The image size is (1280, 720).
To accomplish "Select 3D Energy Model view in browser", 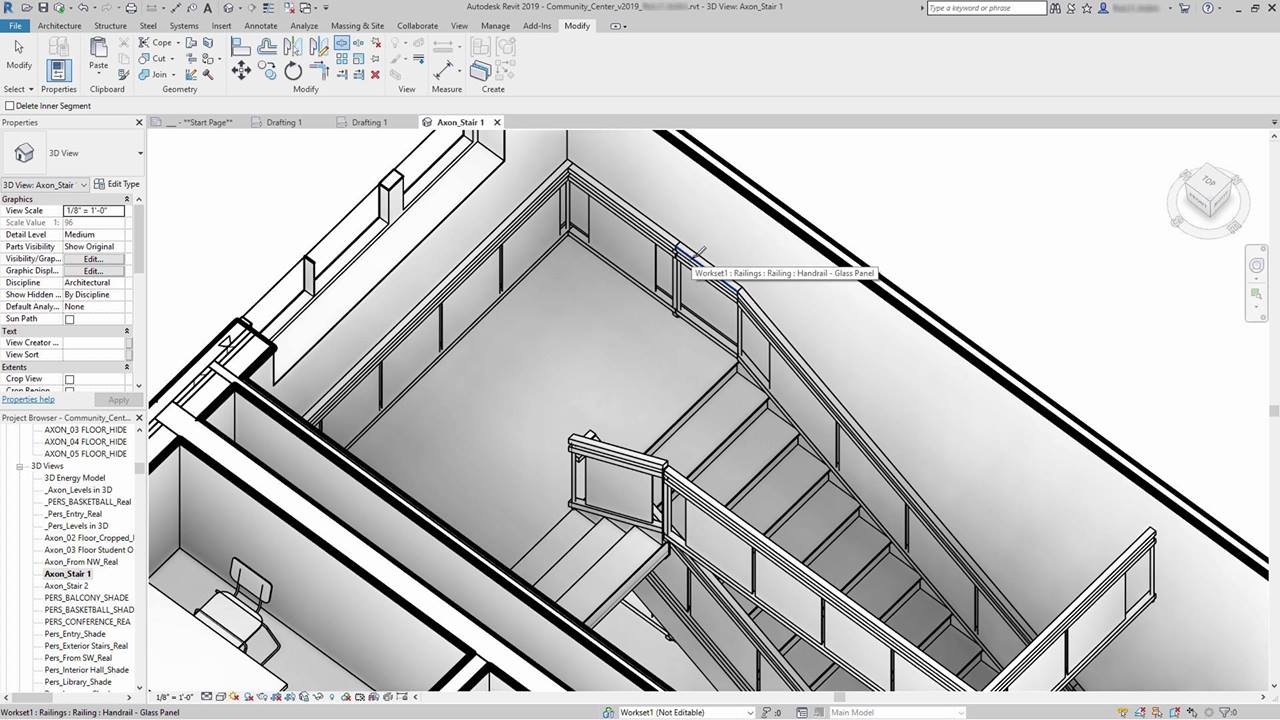I will (75, 478).
